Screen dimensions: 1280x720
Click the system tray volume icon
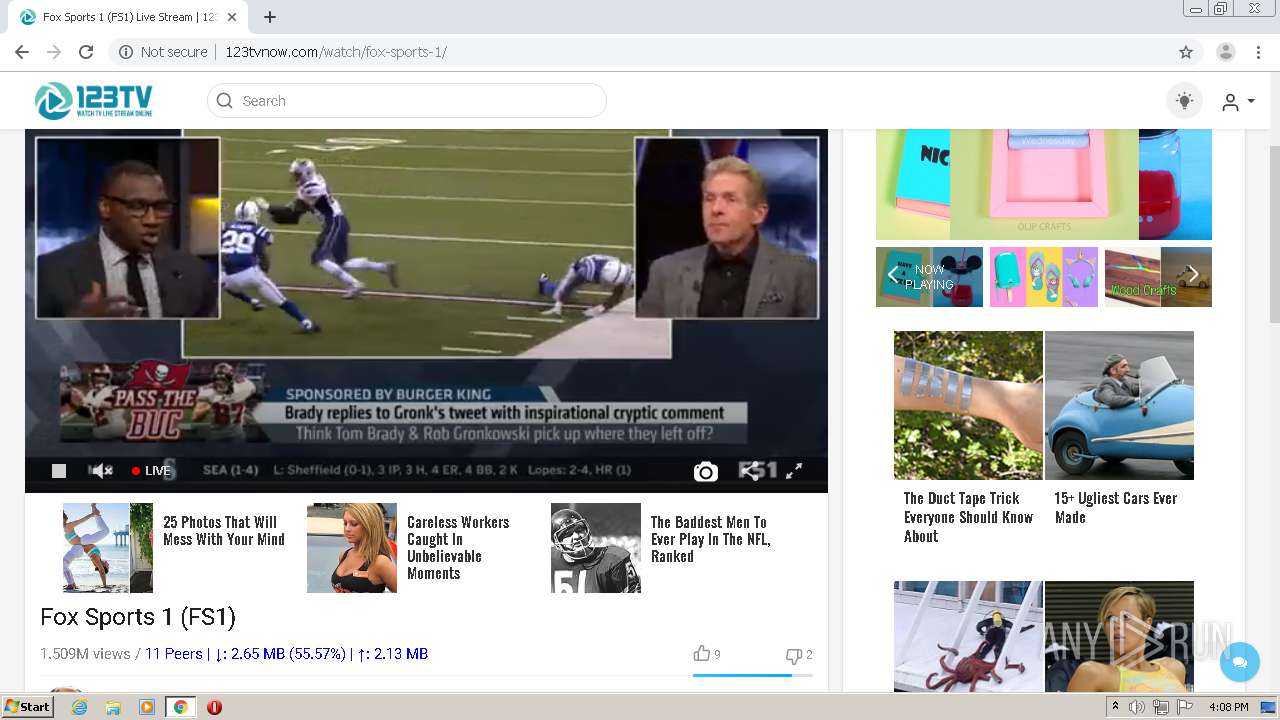click(1137, 707)
